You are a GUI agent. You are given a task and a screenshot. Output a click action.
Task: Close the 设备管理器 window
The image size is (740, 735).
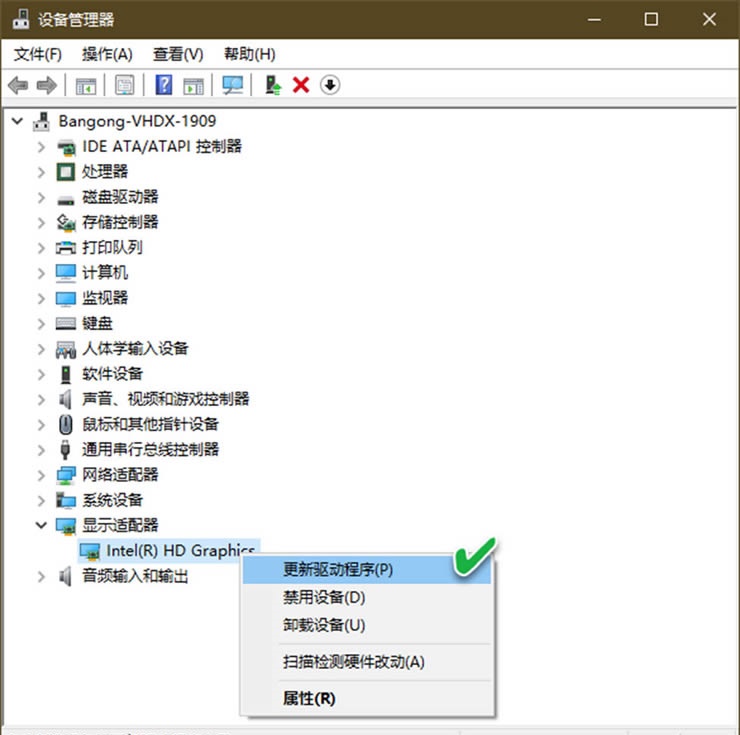[x=709, y=19]
